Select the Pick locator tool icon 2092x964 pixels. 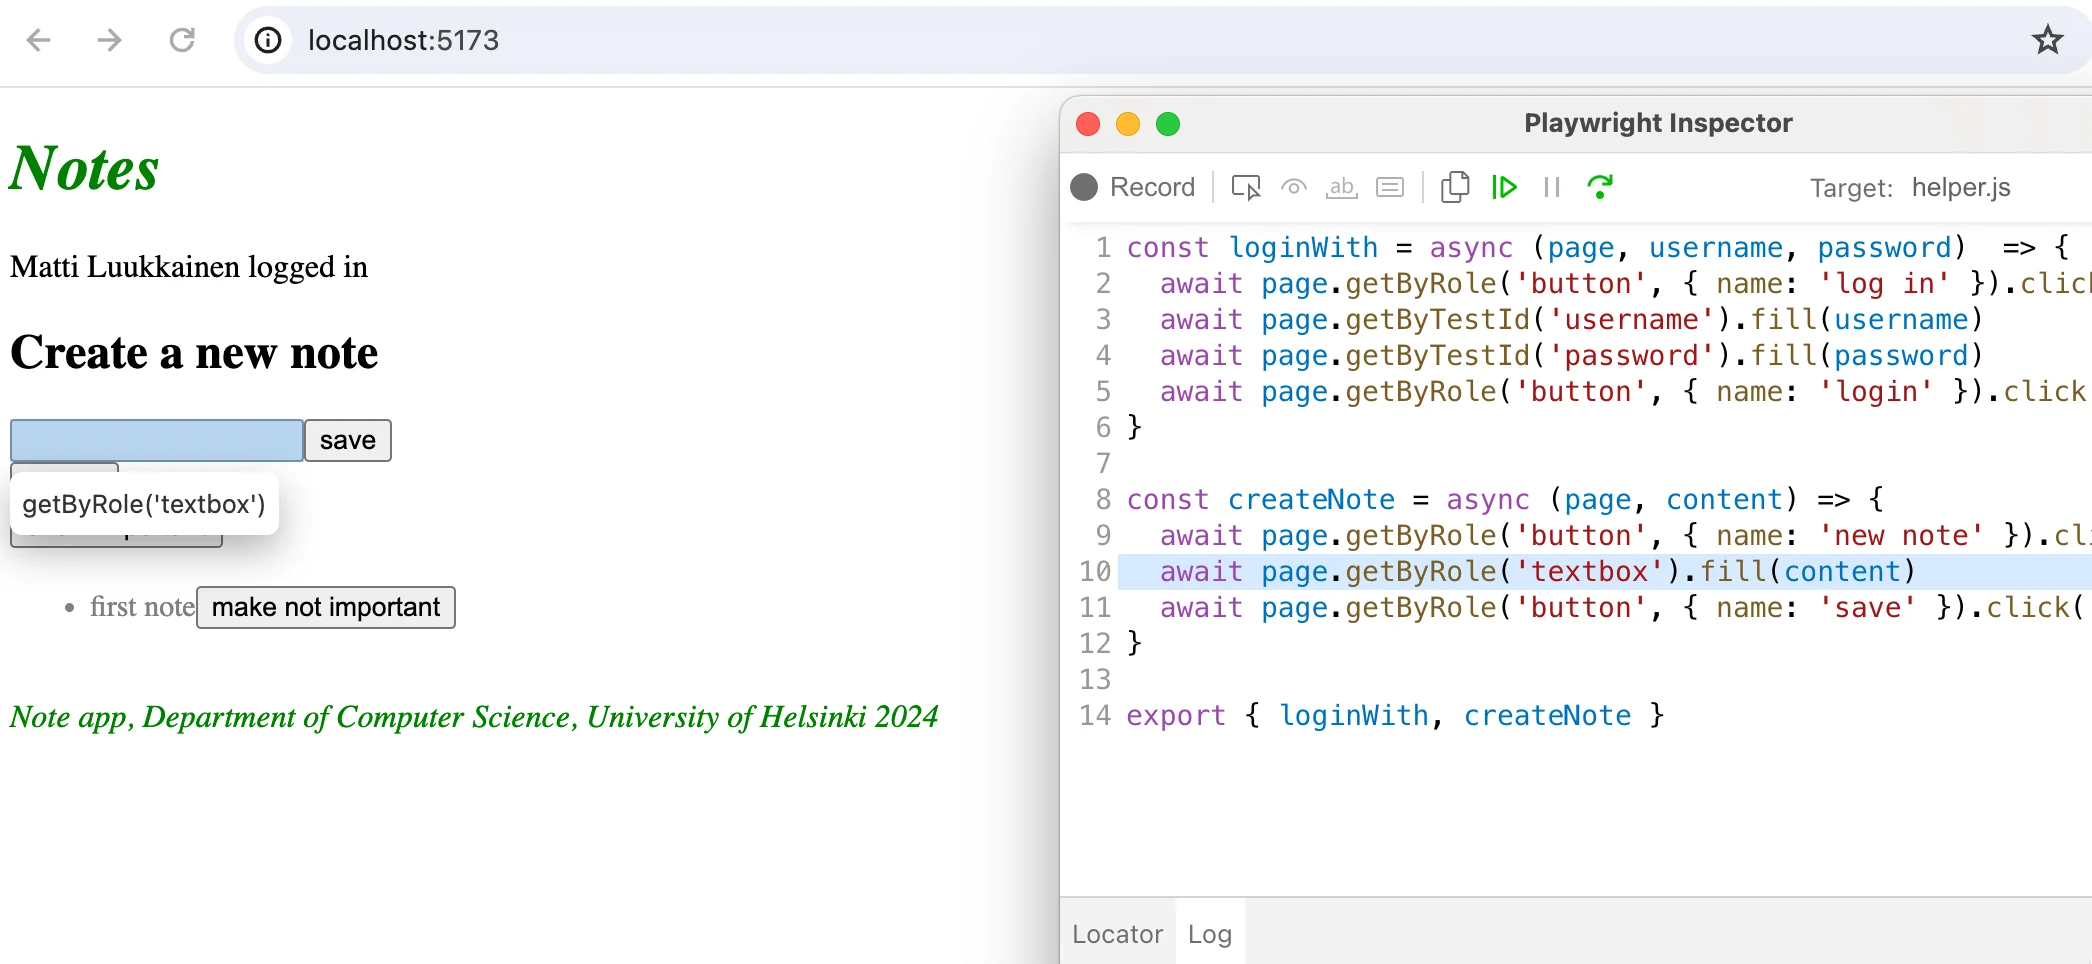point(1246,187)
